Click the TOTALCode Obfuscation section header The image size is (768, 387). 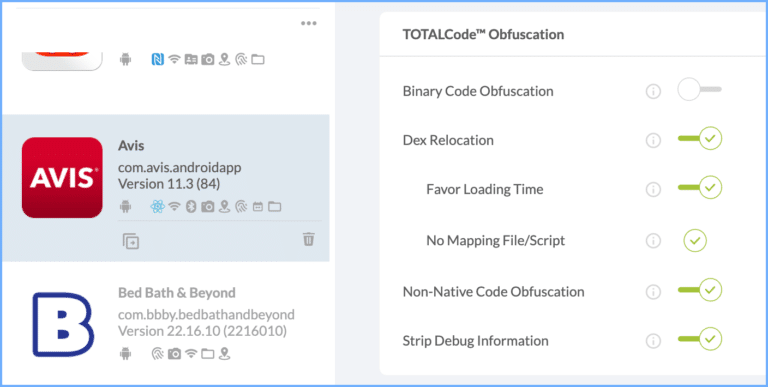(483, 35)
